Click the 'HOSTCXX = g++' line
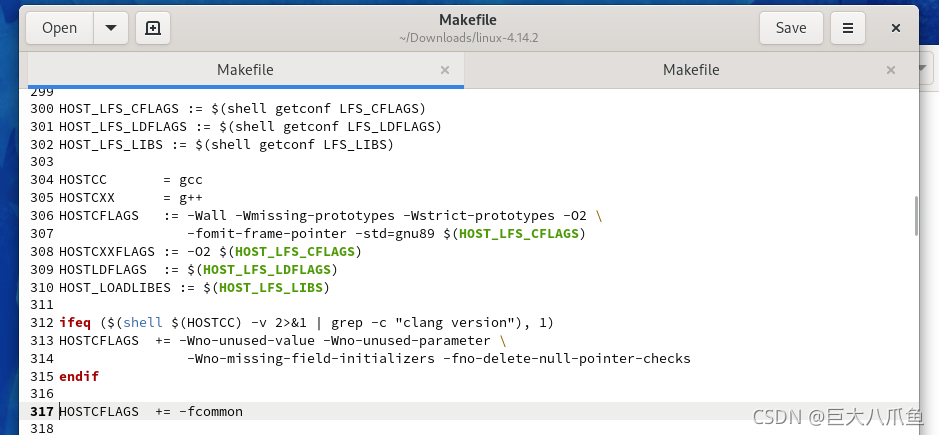939x435 pixels. click(x=131, y=197)
